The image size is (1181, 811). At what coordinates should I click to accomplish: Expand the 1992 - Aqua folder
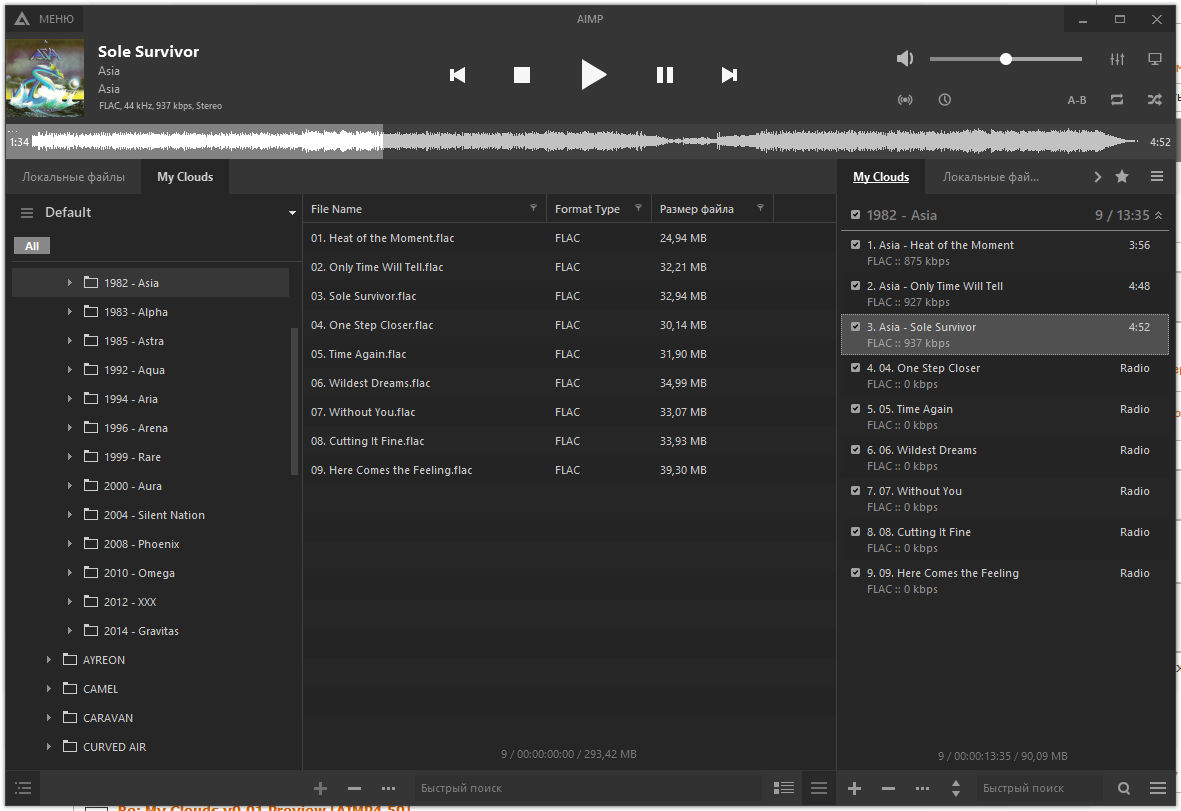(69, 370)
